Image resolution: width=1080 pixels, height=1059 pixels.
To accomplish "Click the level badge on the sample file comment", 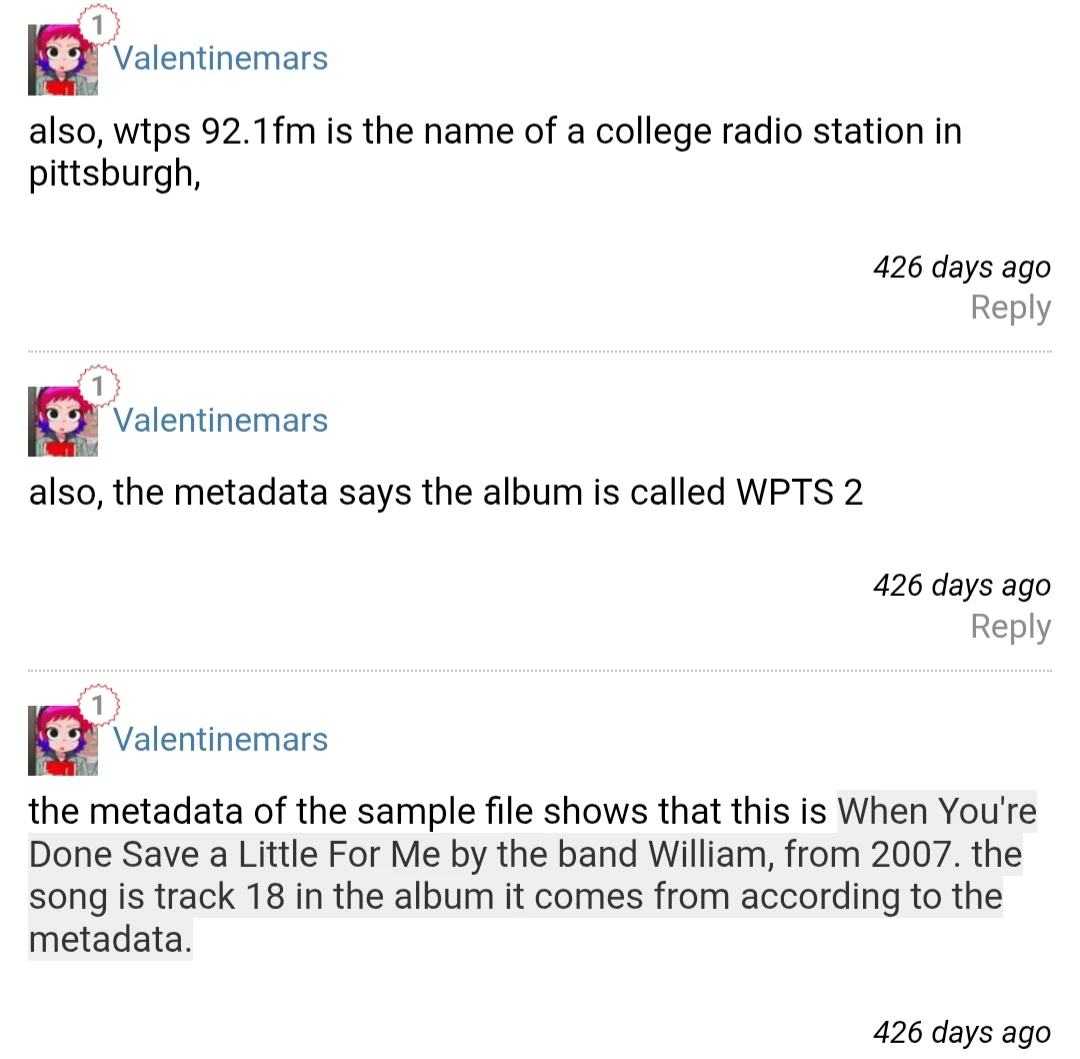I will pos(99,704).
